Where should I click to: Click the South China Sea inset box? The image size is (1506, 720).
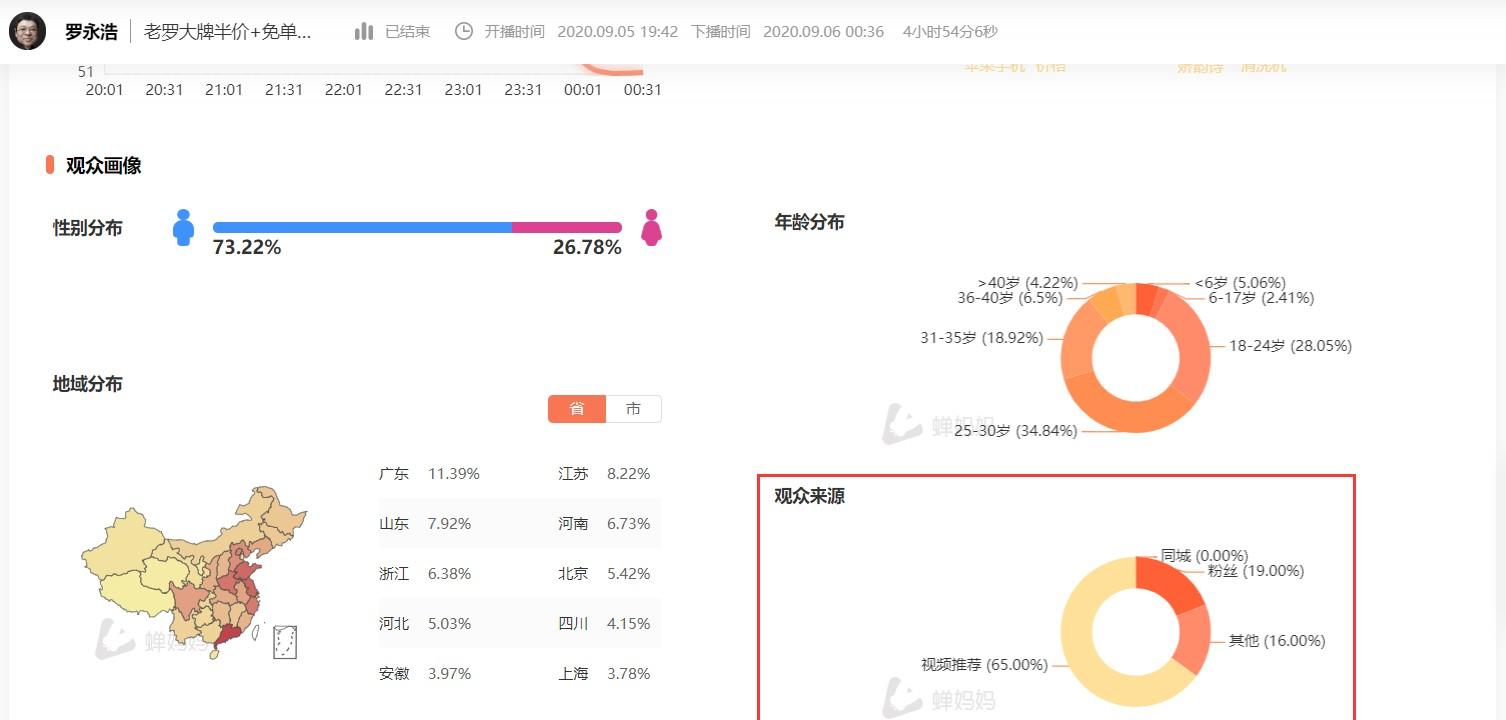285,641
